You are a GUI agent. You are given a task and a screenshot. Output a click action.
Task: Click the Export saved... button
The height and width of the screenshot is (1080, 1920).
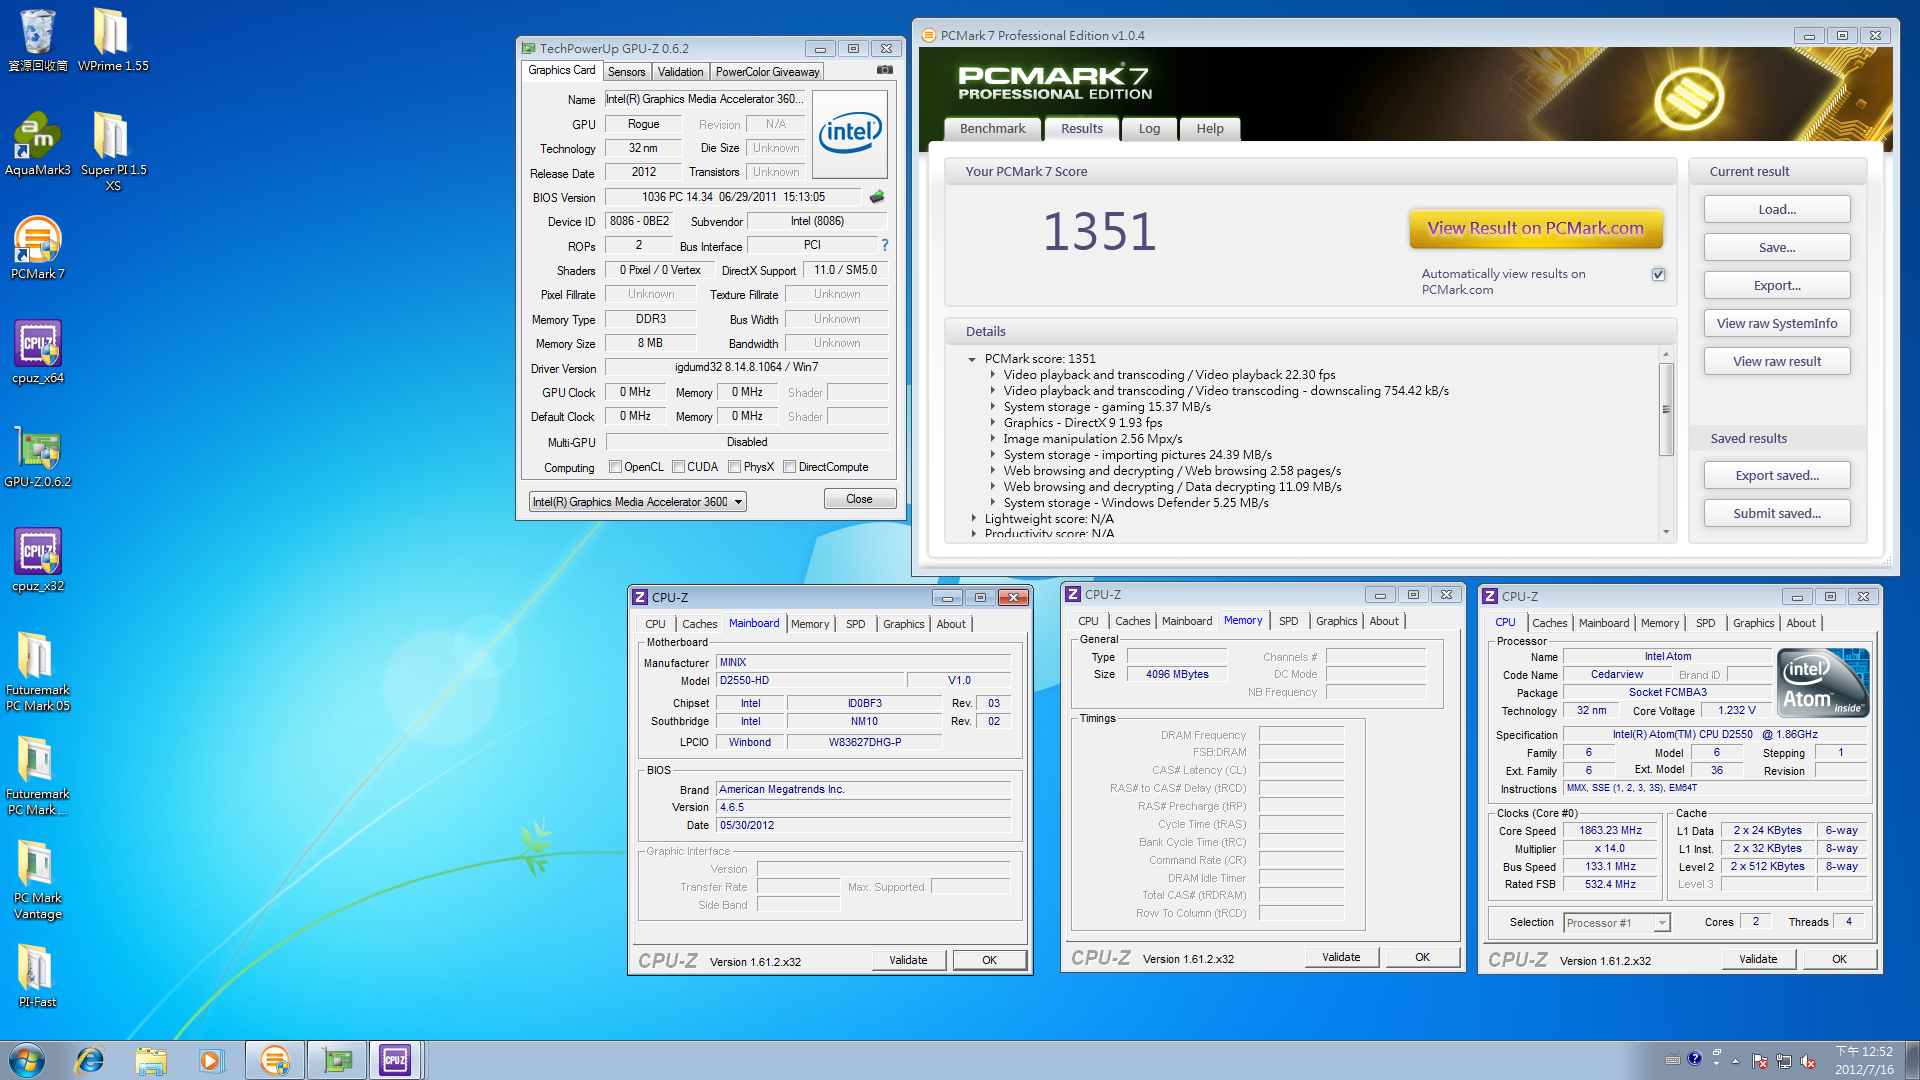coord(1777,476)
